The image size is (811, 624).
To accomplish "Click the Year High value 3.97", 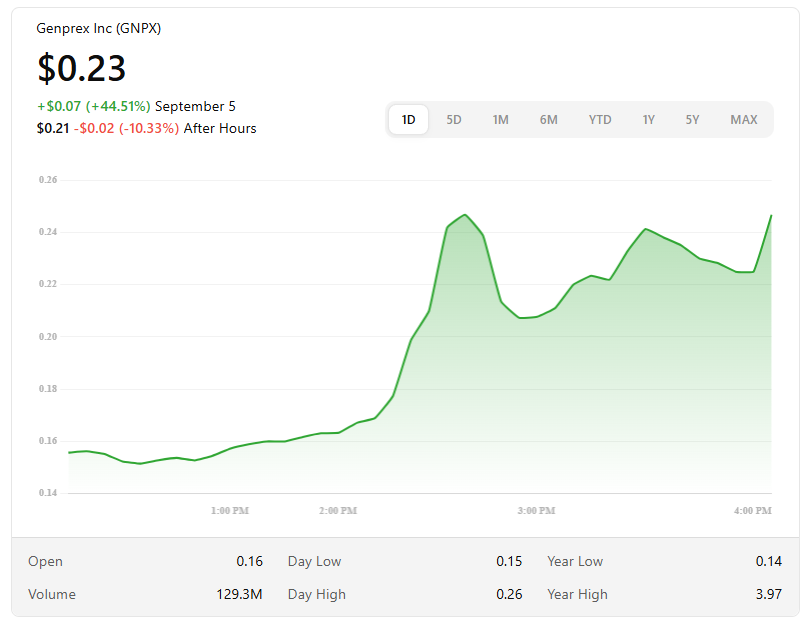I will click(768, 594).
